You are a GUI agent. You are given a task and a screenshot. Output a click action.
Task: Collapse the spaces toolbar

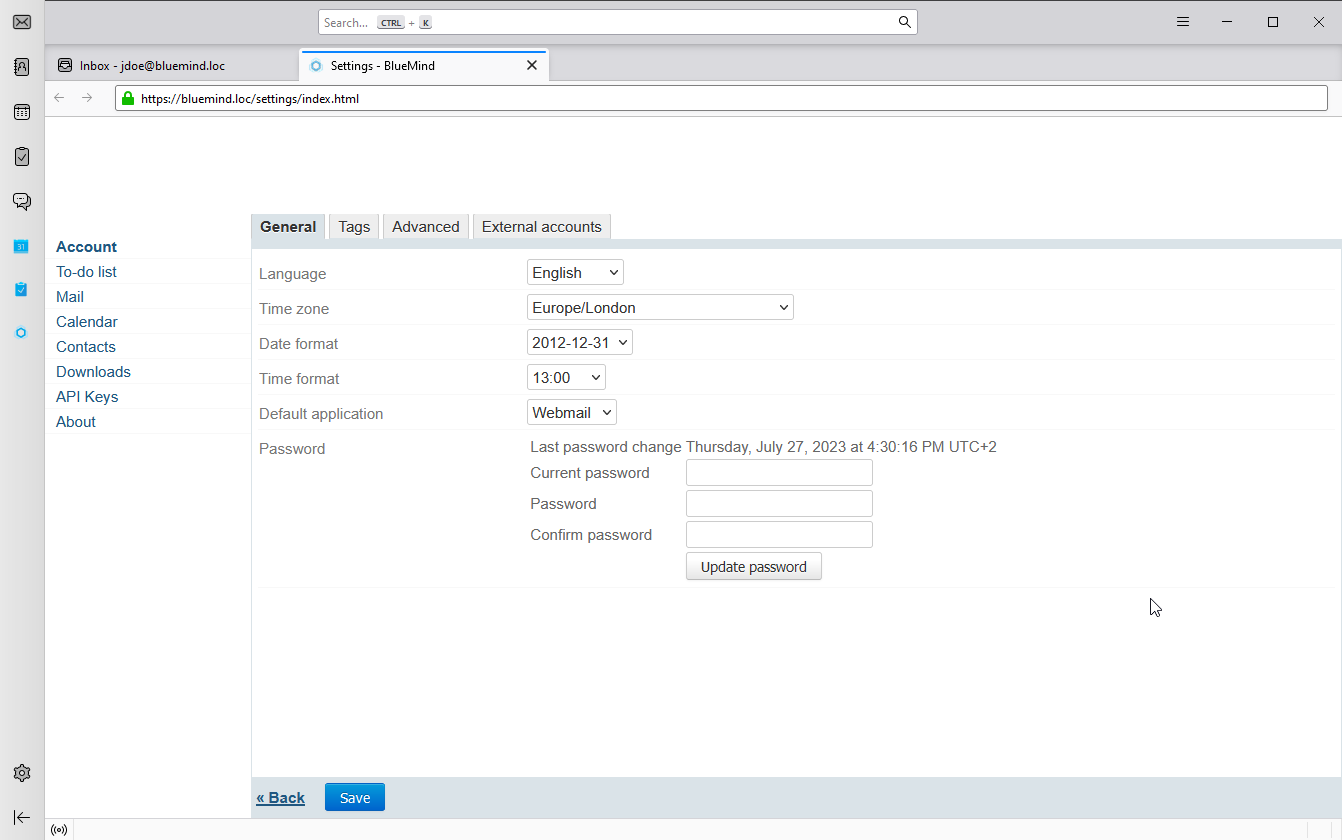click(21, 817)
